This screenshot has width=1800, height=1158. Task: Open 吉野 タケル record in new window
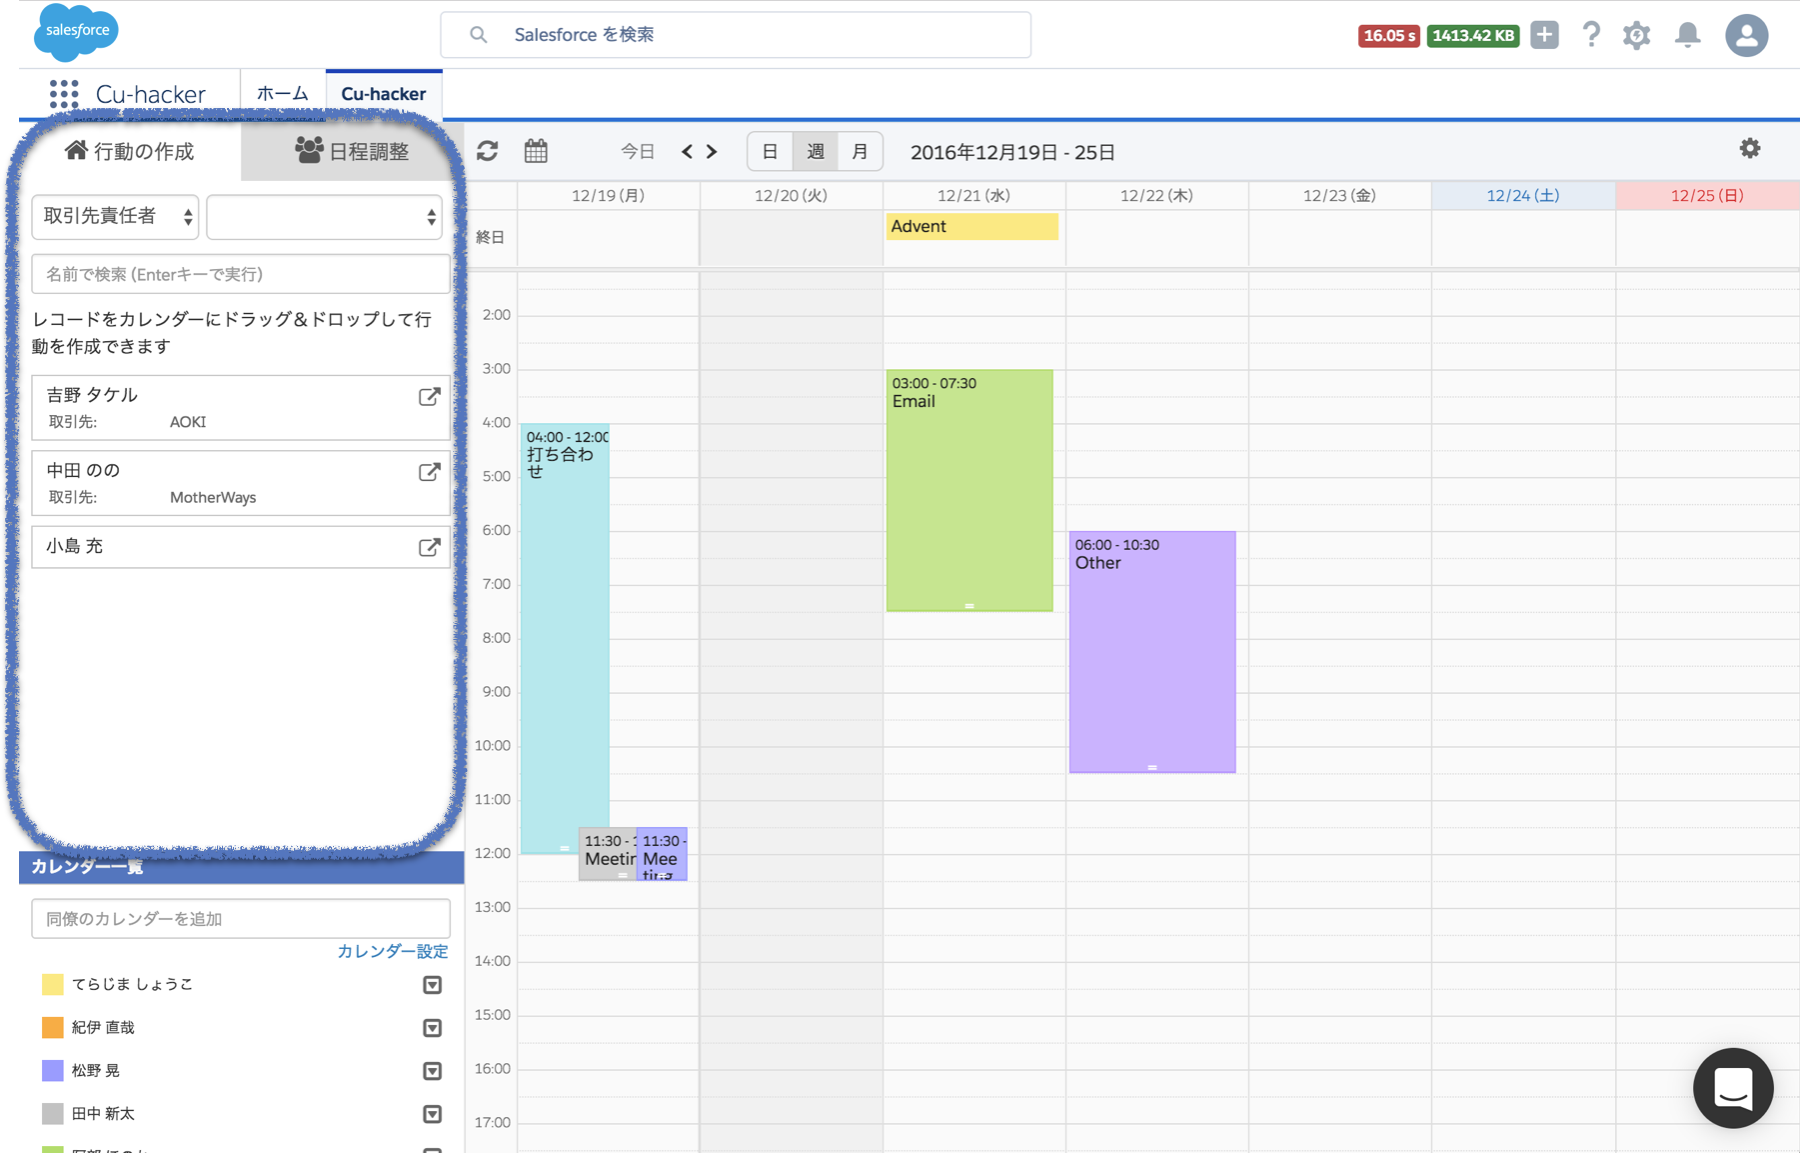point(429,397)
